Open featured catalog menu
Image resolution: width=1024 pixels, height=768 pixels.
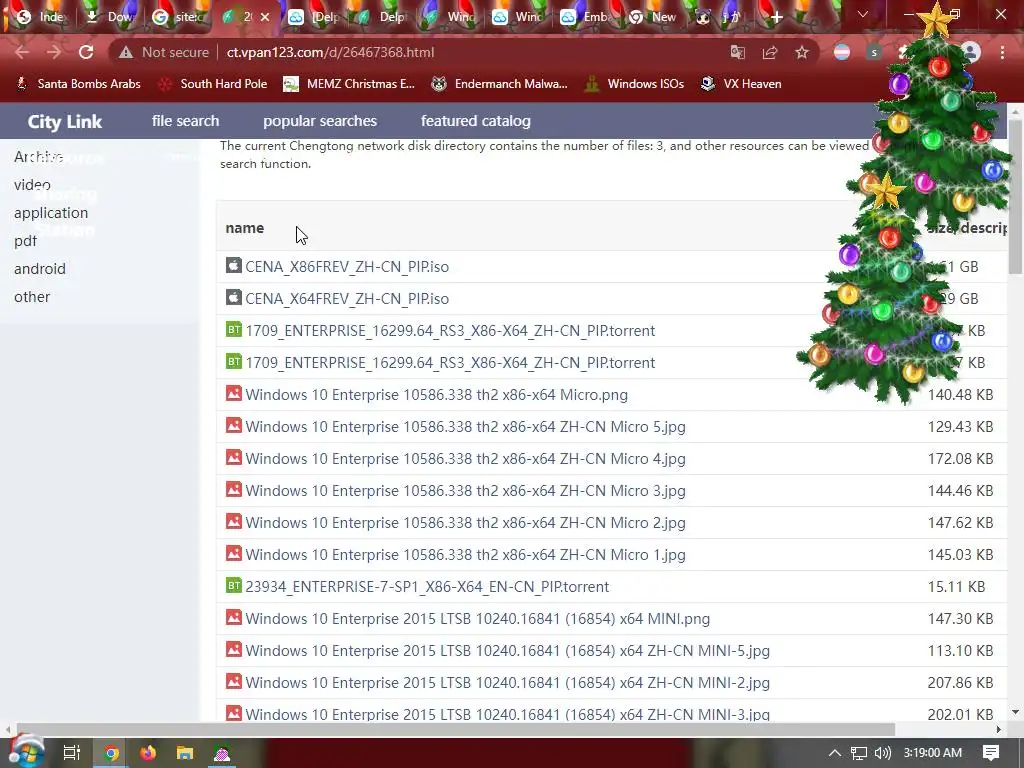(x=475, y=121)
